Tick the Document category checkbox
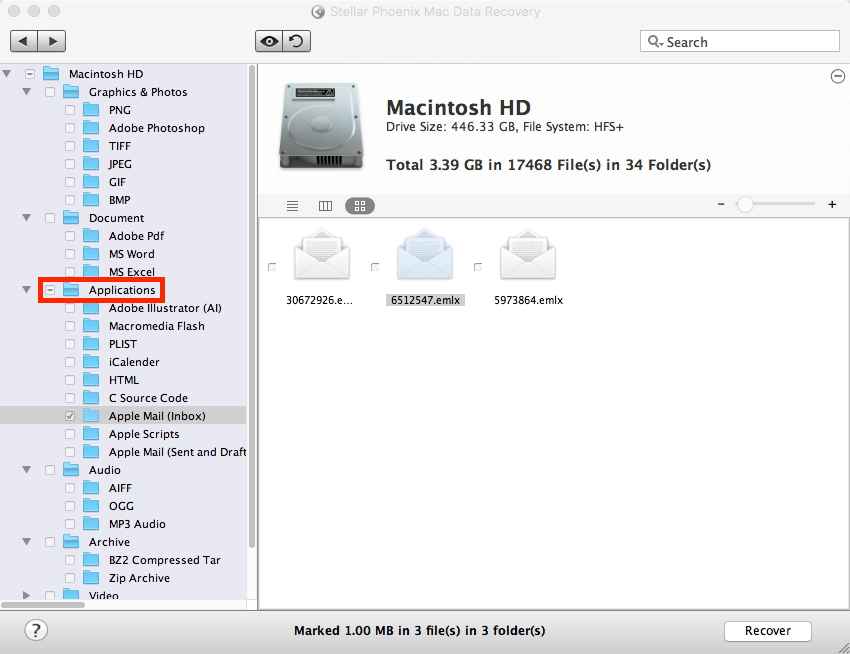This screenshot has width=850, height=654. (50, 218)
